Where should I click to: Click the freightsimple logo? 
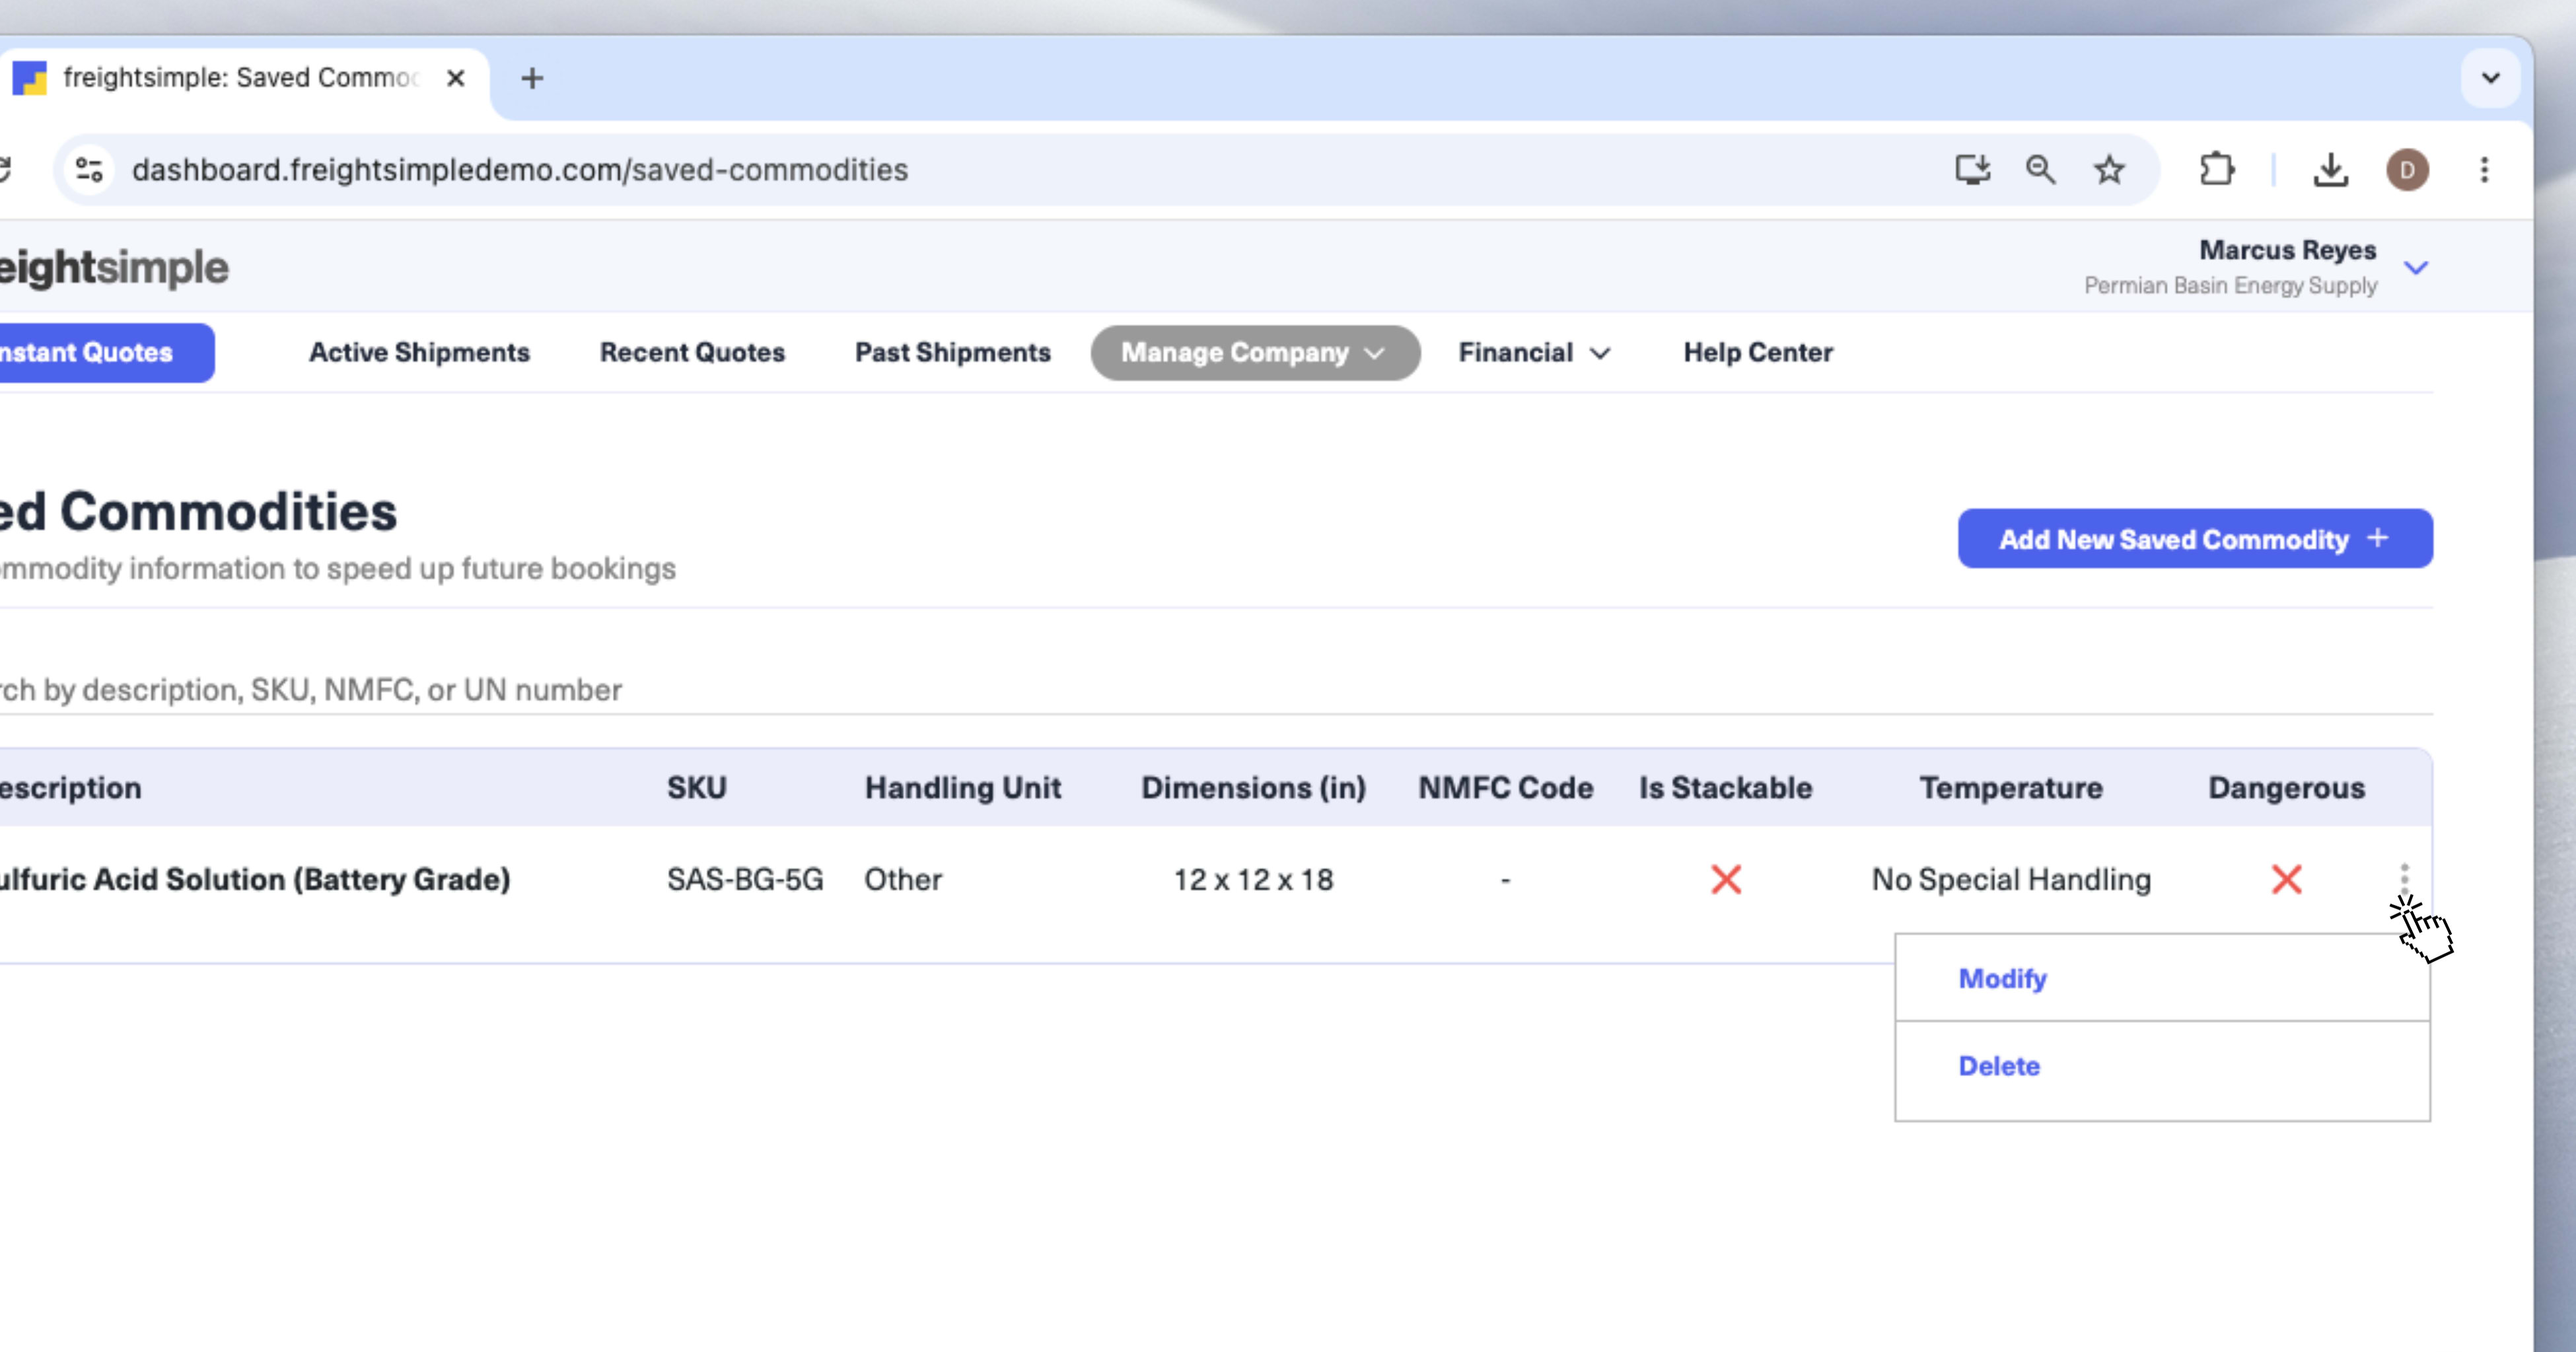(114, 268)
